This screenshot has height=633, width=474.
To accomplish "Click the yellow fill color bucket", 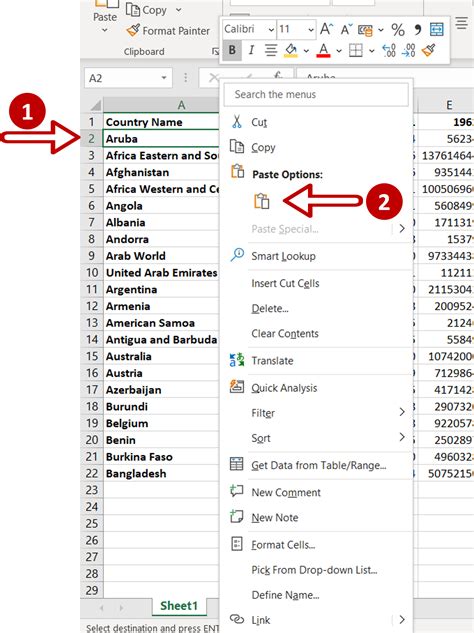I will point(291,51).
